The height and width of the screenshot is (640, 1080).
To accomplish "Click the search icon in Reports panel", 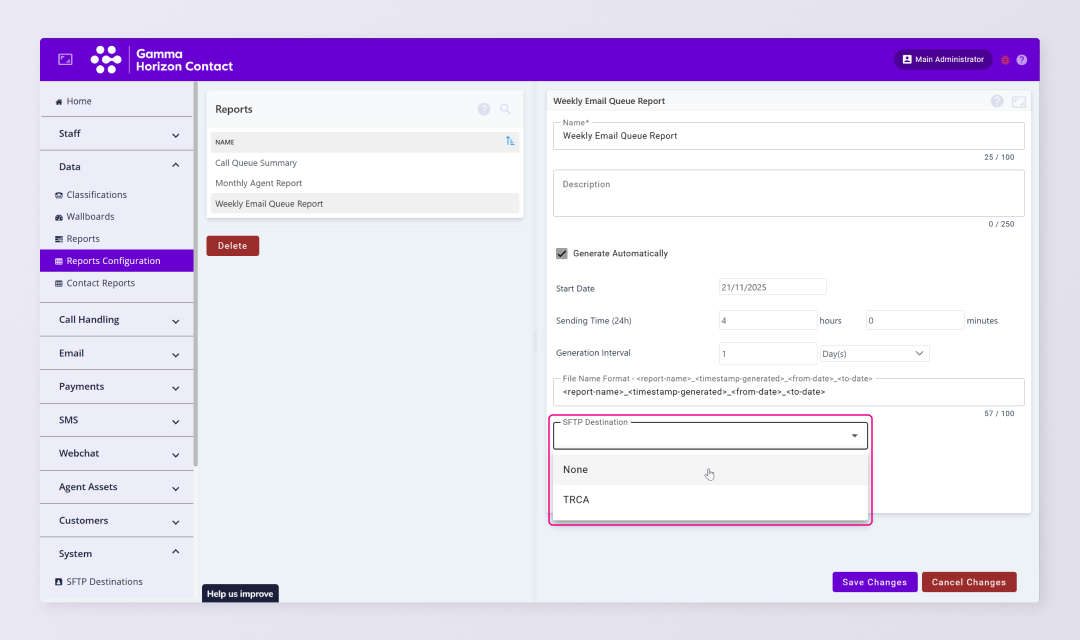I will 506,109.
